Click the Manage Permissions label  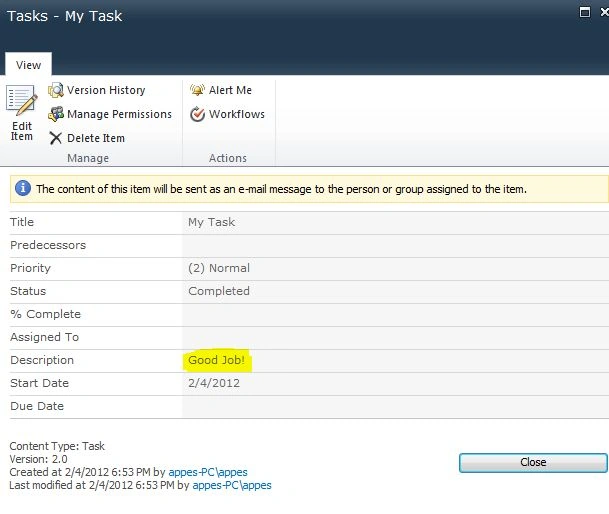pyautogui.click(x=119, y=114)
